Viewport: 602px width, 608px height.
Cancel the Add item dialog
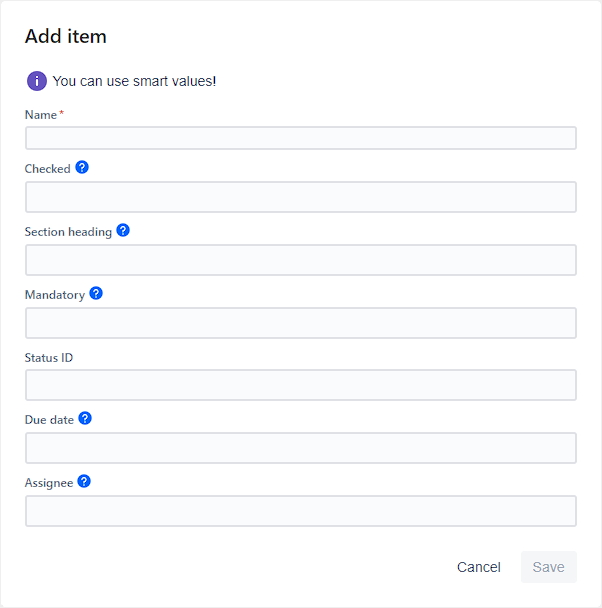478,567
